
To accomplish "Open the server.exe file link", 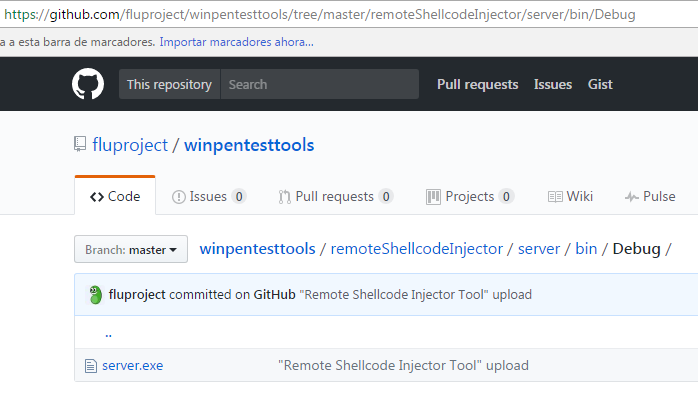I will tap(133, 365).
